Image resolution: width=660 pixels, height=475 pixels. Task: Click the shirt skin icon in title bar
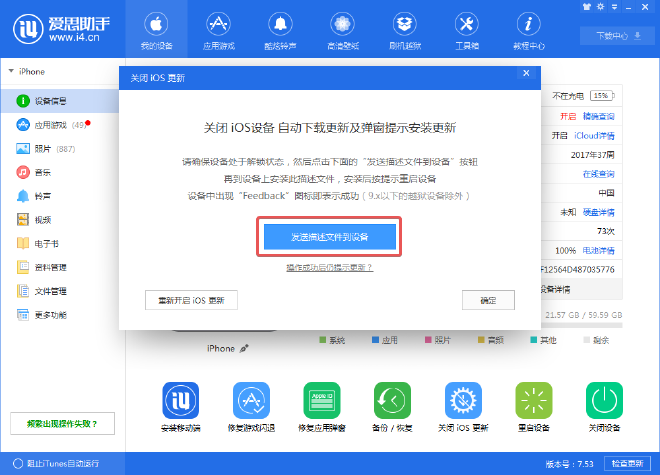coord(587,7)
